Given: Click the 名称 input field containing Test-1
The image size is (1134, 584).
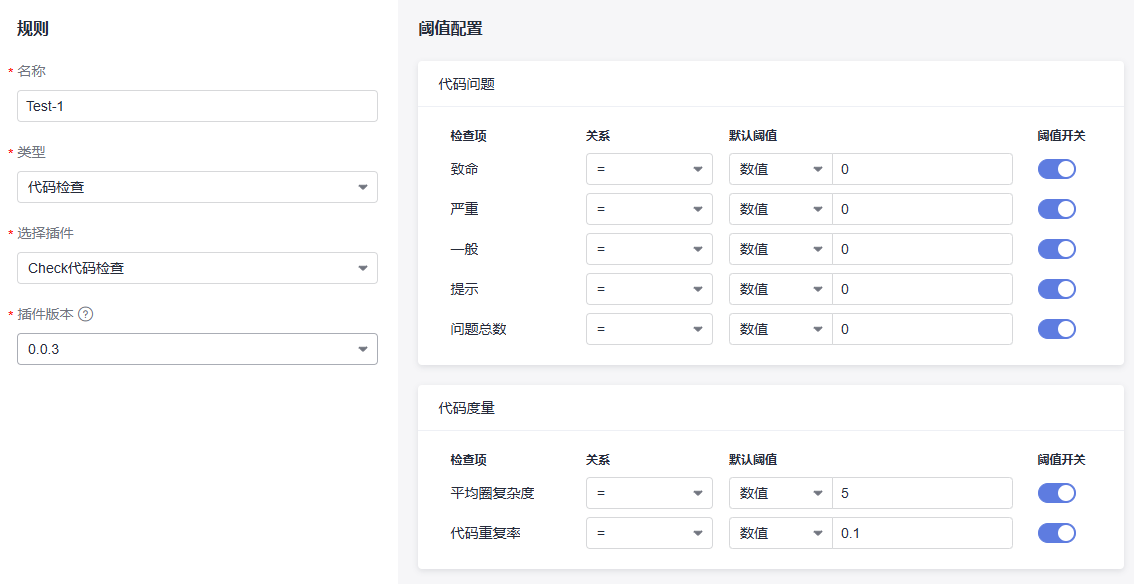Looking at the screenshot, I should 197,106.
